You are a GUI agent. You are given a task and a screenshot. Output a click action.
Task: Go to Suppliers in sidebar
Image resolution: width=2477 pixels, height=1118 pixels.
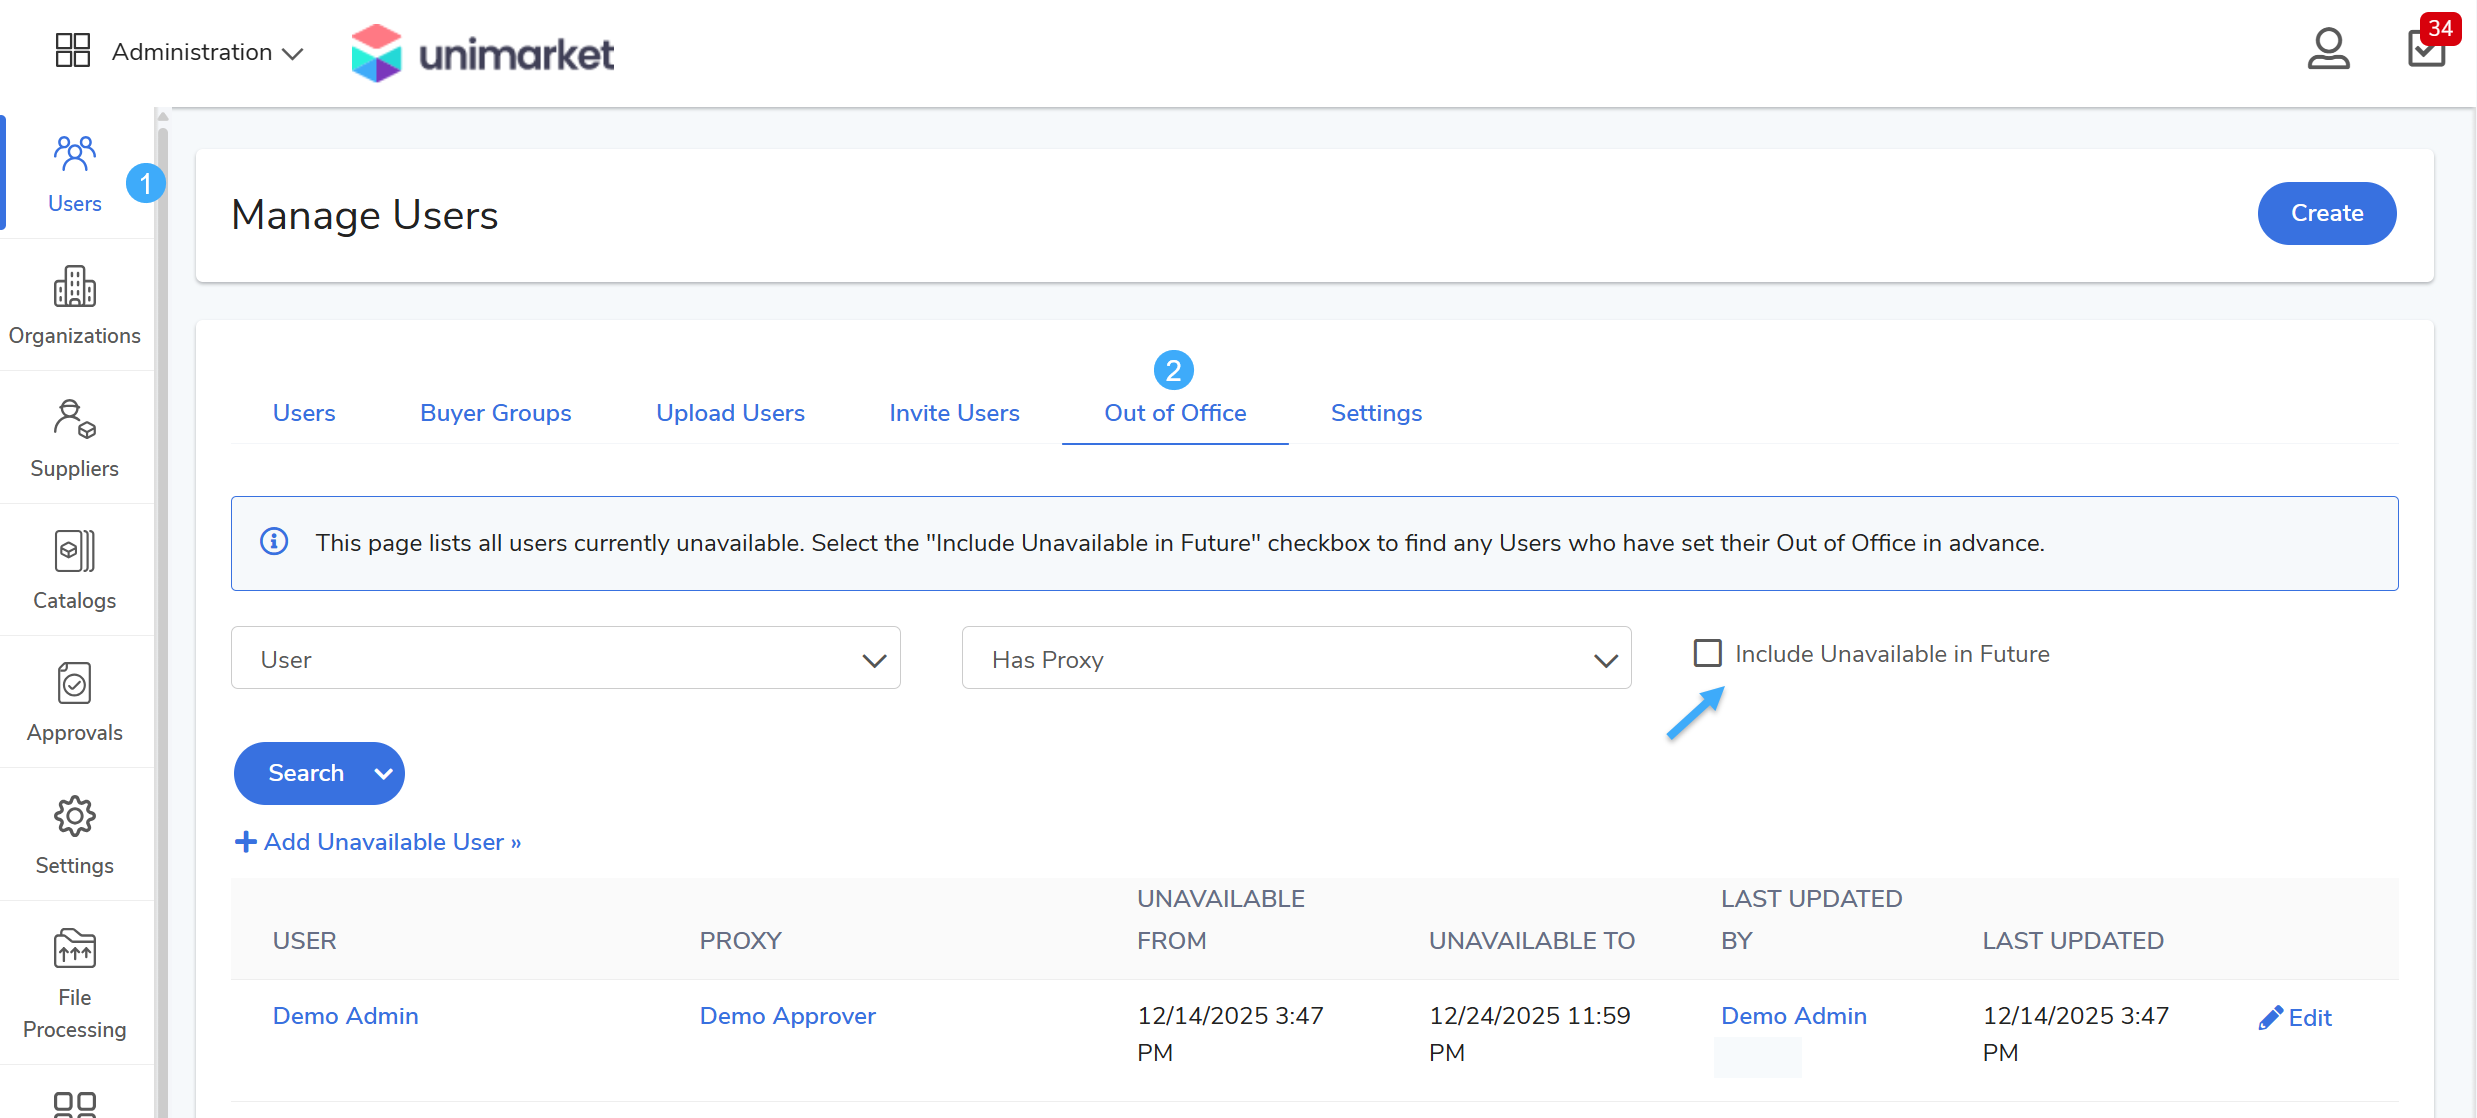tap(74, 438)
